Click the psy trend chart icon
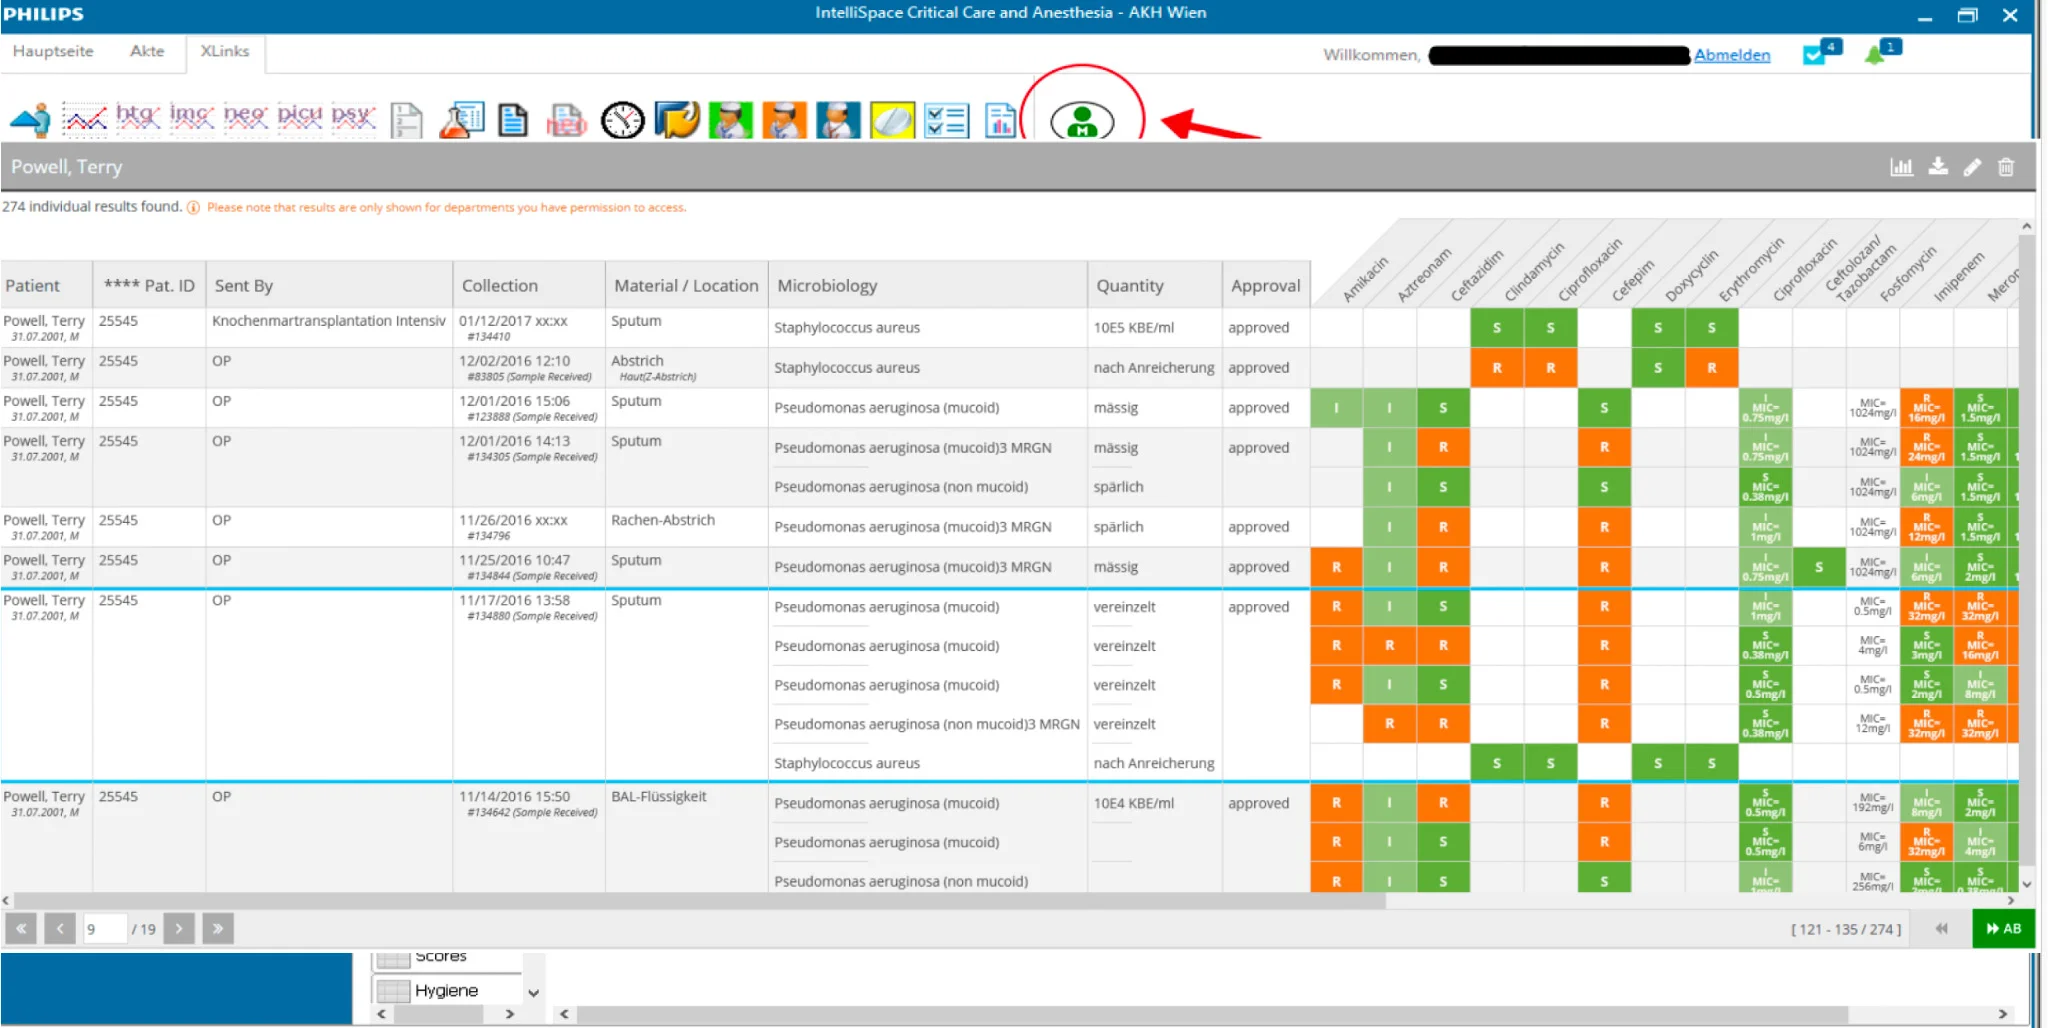The width and height of the screenshot is (2048, 1028). [x=353, y=119]
